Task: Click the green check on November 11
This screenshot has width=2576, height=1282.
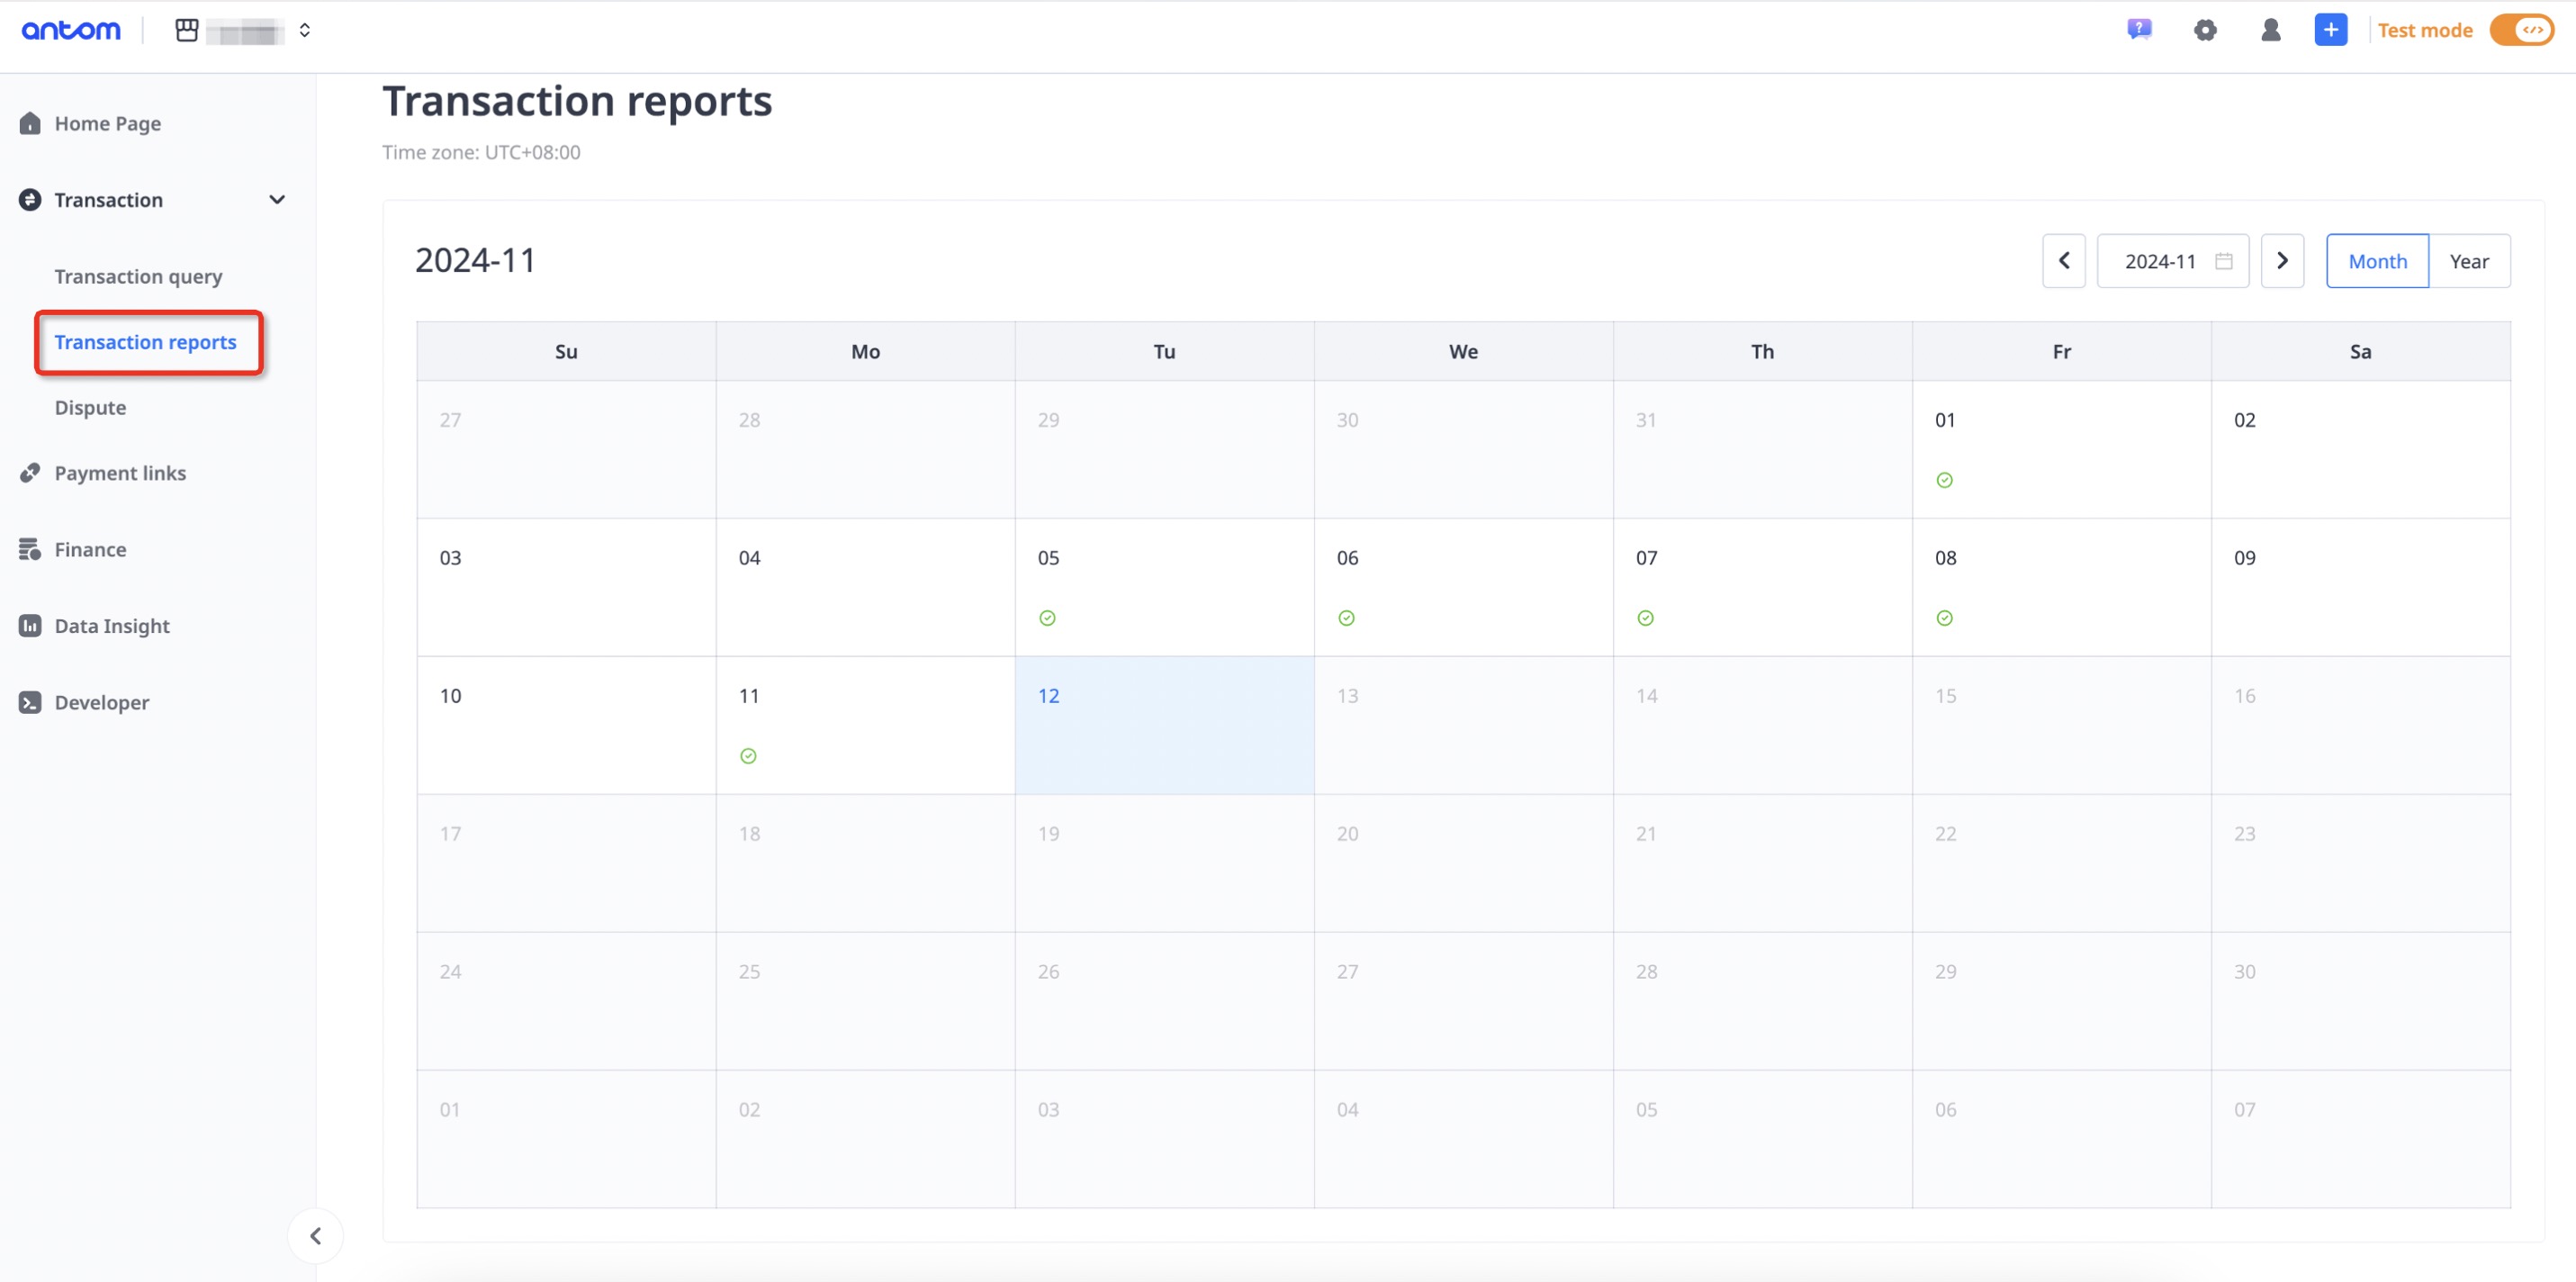Action: point(748,756)
